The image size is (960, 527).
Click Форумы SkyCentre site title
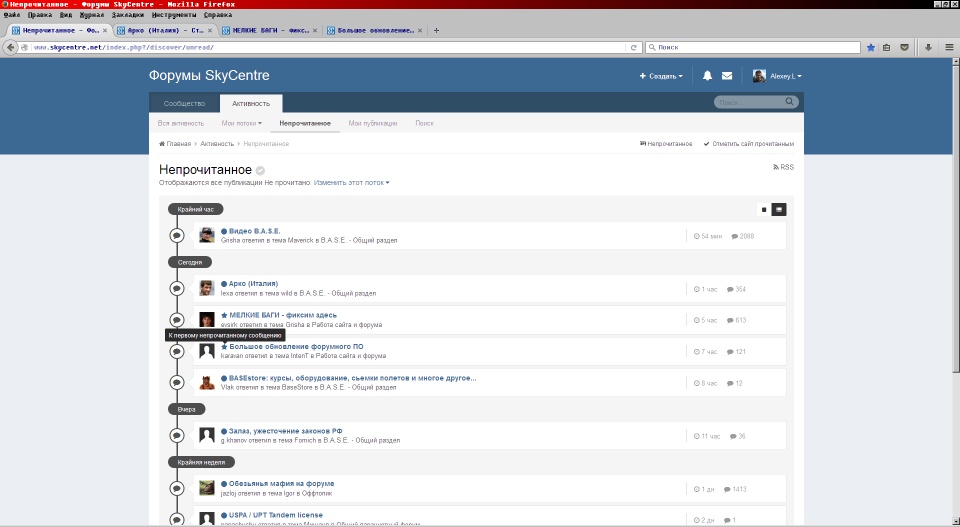pyautogui.click(x=209, y=75)
